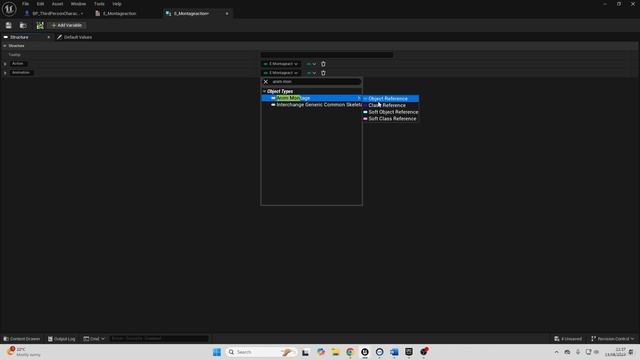
Task: Collapse the Structure section header
Action: 5,46
